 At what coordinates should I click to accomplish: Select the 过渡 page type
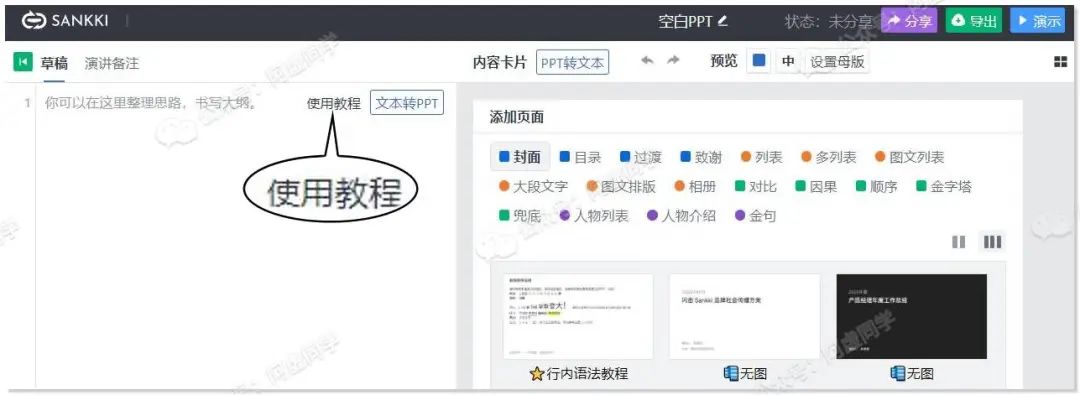click(x=641, y=157)
